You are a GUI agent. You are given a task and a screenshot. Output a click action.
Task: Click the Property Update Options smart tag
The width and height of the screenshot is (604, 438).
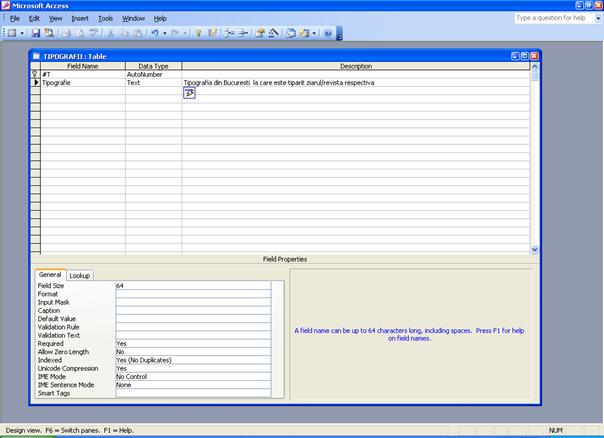pyautogui.click(x=188, y=93)
